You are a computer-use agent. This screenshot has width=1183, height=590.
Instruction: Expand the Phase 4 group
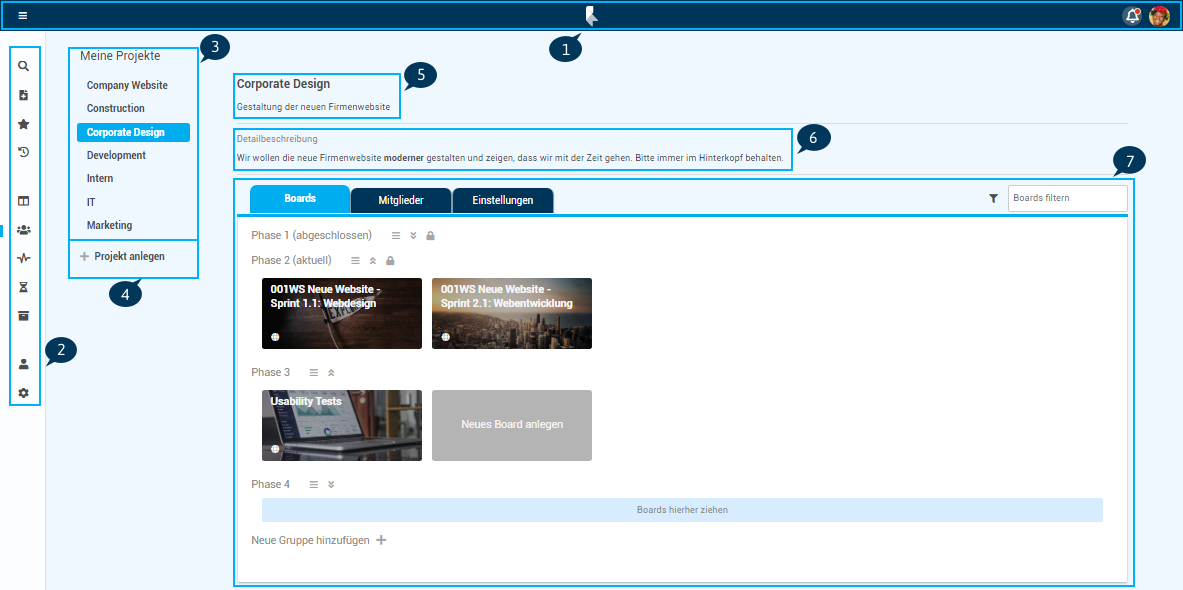click(331, 484)
